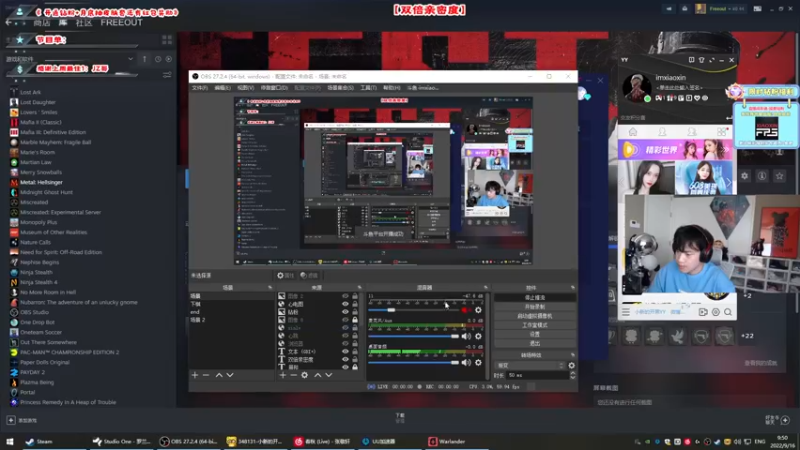Toggle visibility of the 钻粉 source

coord(345,312)
